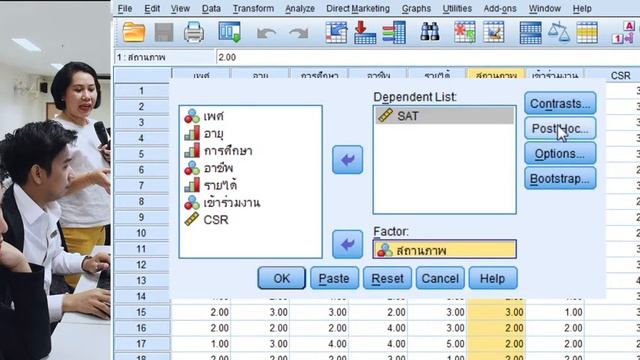Open the Recall recent dialogs icon

click(229, 32)
